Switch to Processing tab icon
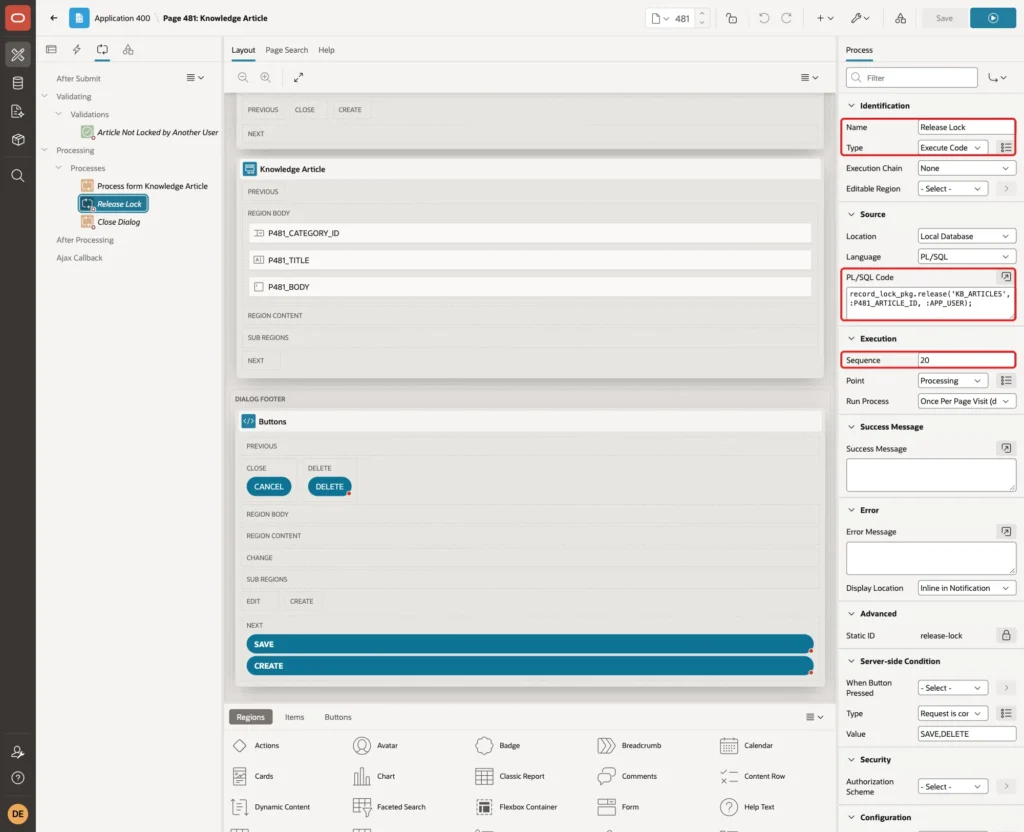The image size is (1024, 832). click(x=102, y=50)
